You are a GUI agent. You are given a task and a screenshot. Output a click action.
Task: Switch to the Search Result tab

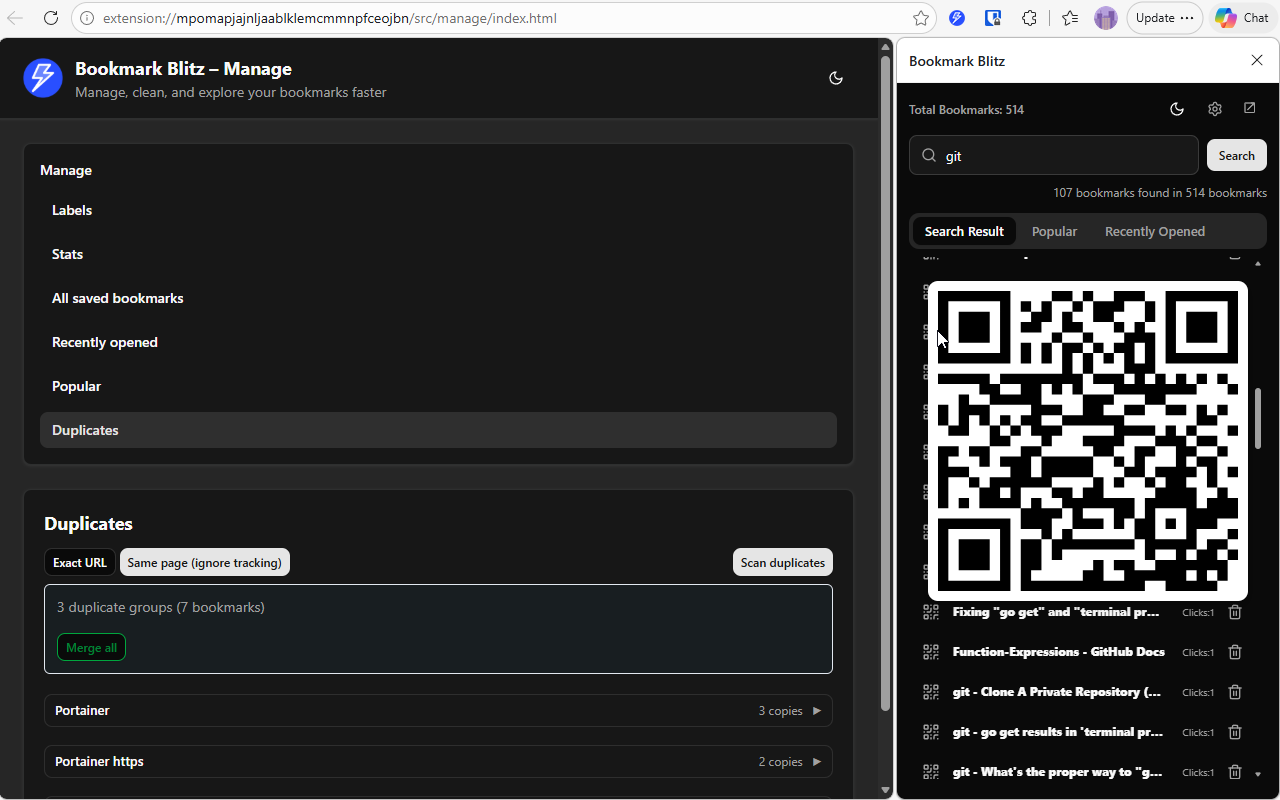(964, 231)
